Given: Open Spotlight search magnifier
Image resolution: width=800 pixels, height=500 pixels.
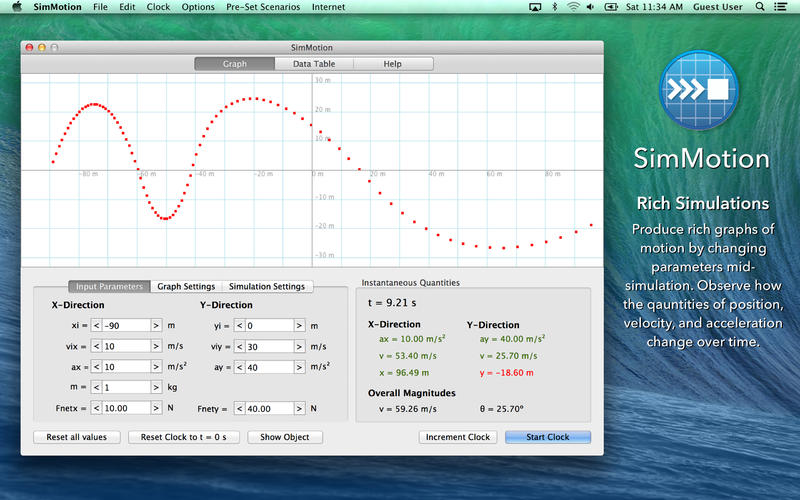Looking at the screenshot, I should [760, 7].
